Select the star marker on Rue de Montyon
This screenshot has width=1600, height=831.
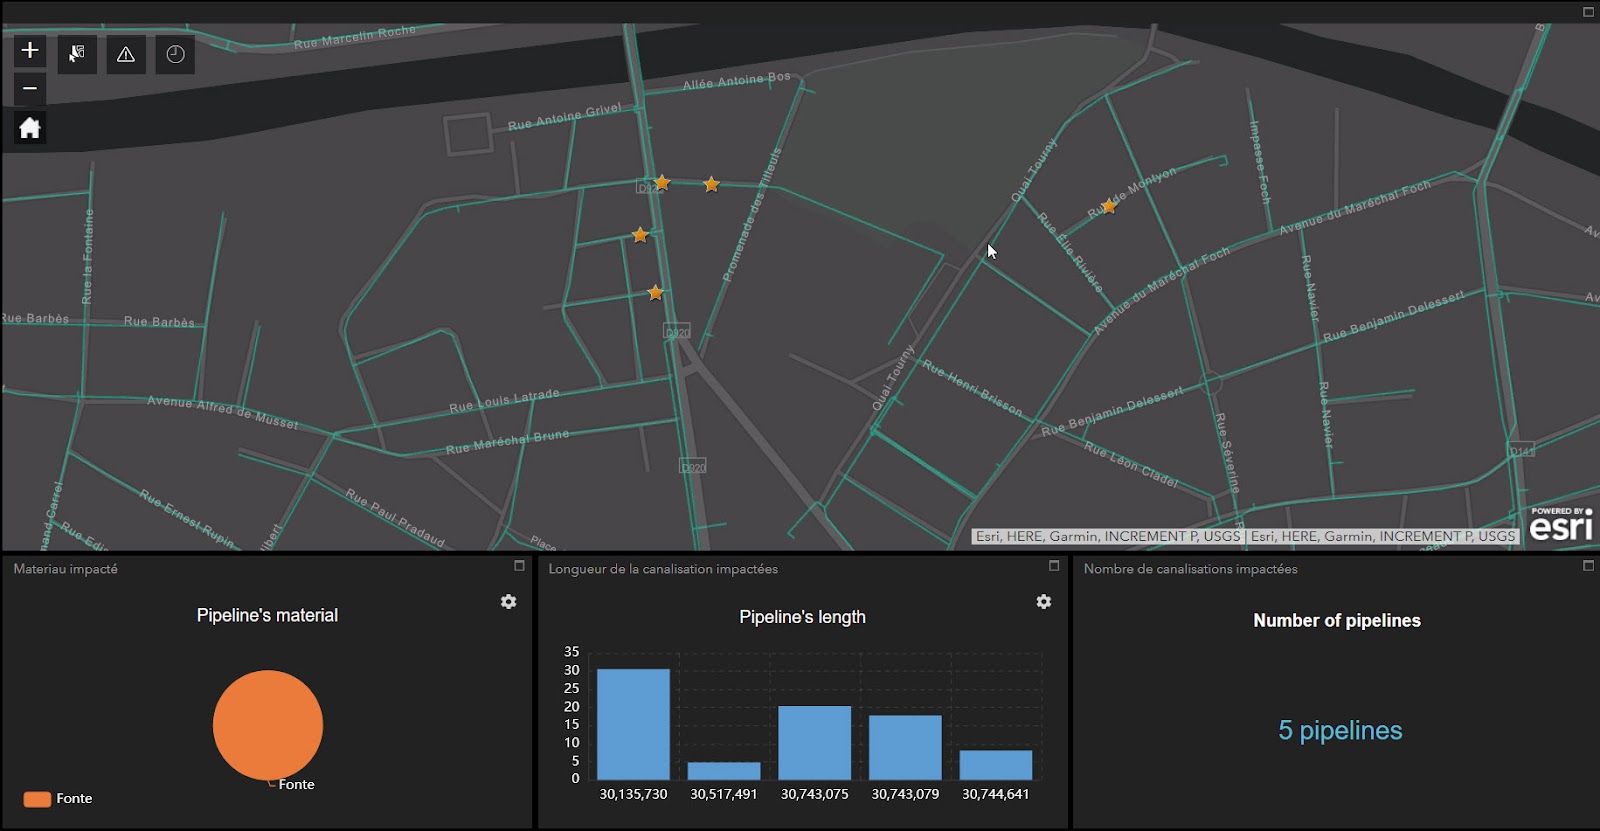tap(1108, 206)
